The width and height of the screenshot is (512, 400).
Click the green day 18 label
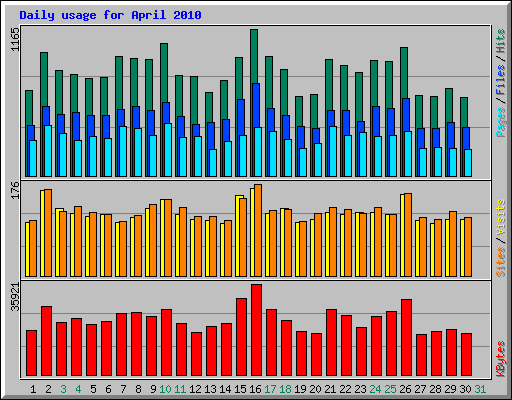[285, 389]
